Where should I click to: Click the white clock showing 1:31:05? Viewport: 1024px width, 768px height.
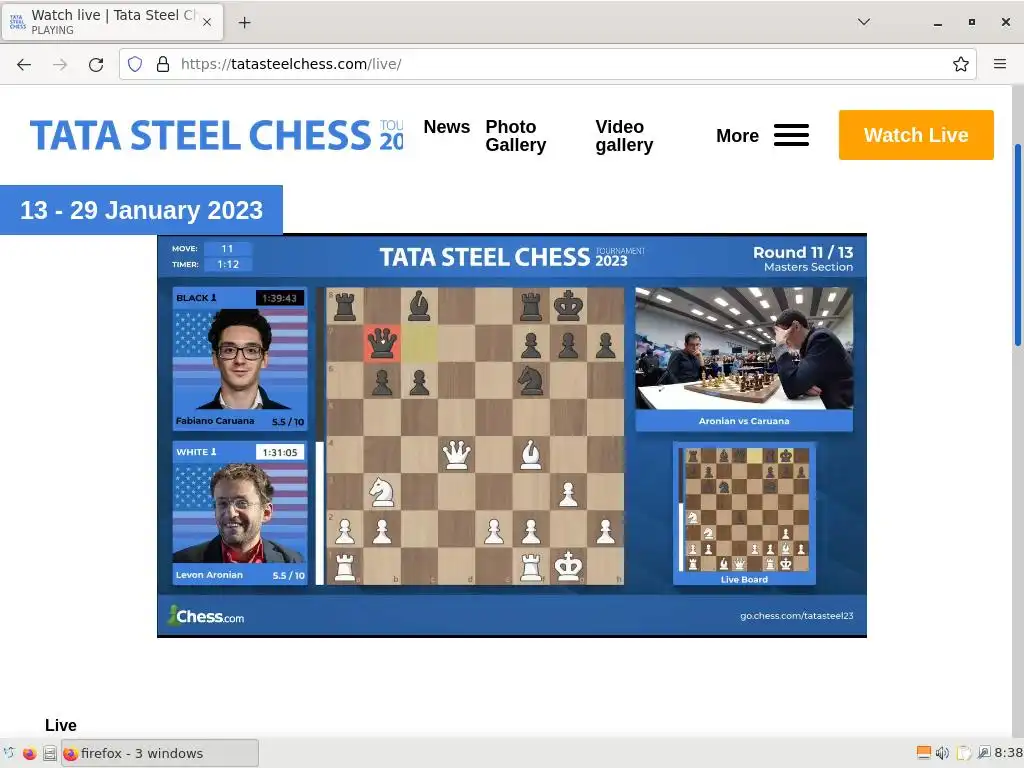coord(280,452)
